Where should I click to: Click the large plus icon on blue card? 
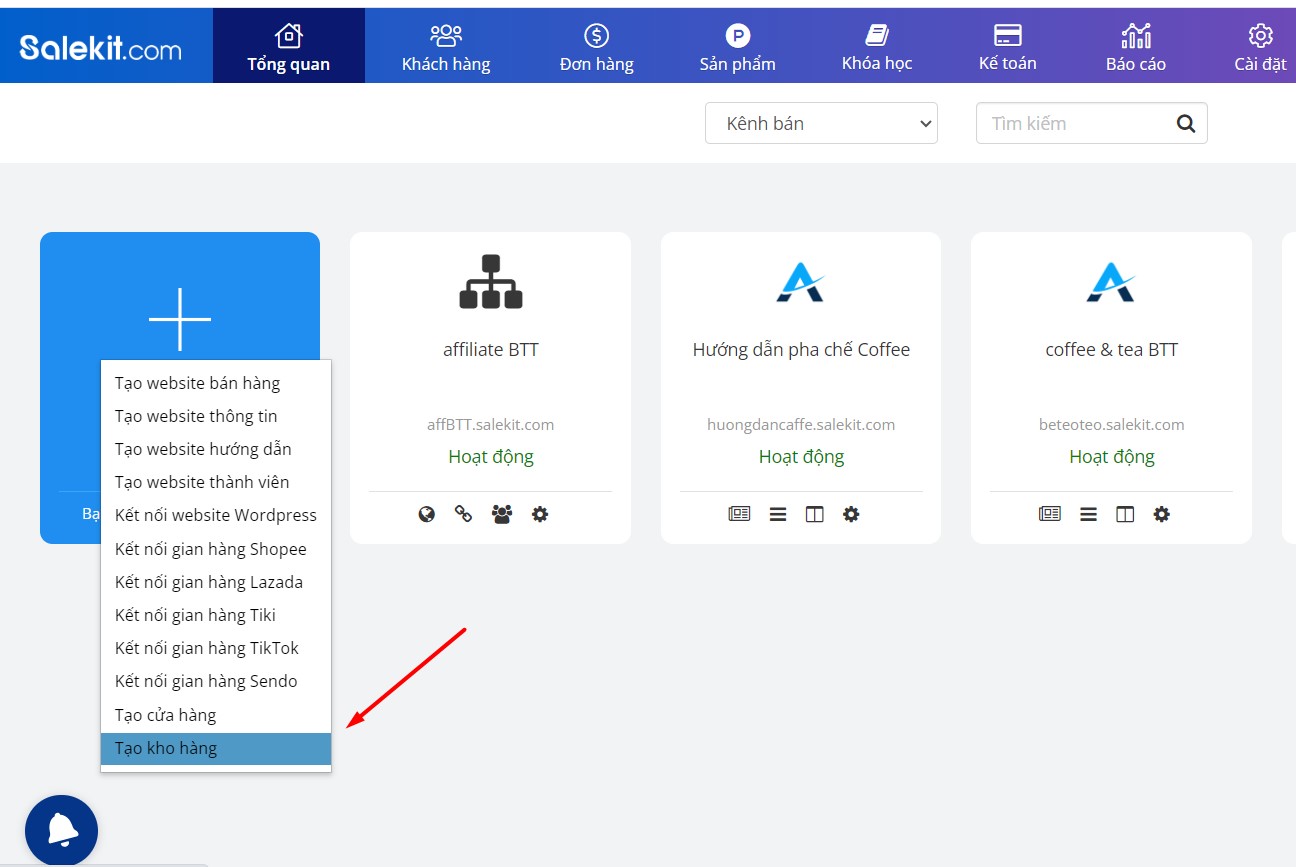coord(180,319)
